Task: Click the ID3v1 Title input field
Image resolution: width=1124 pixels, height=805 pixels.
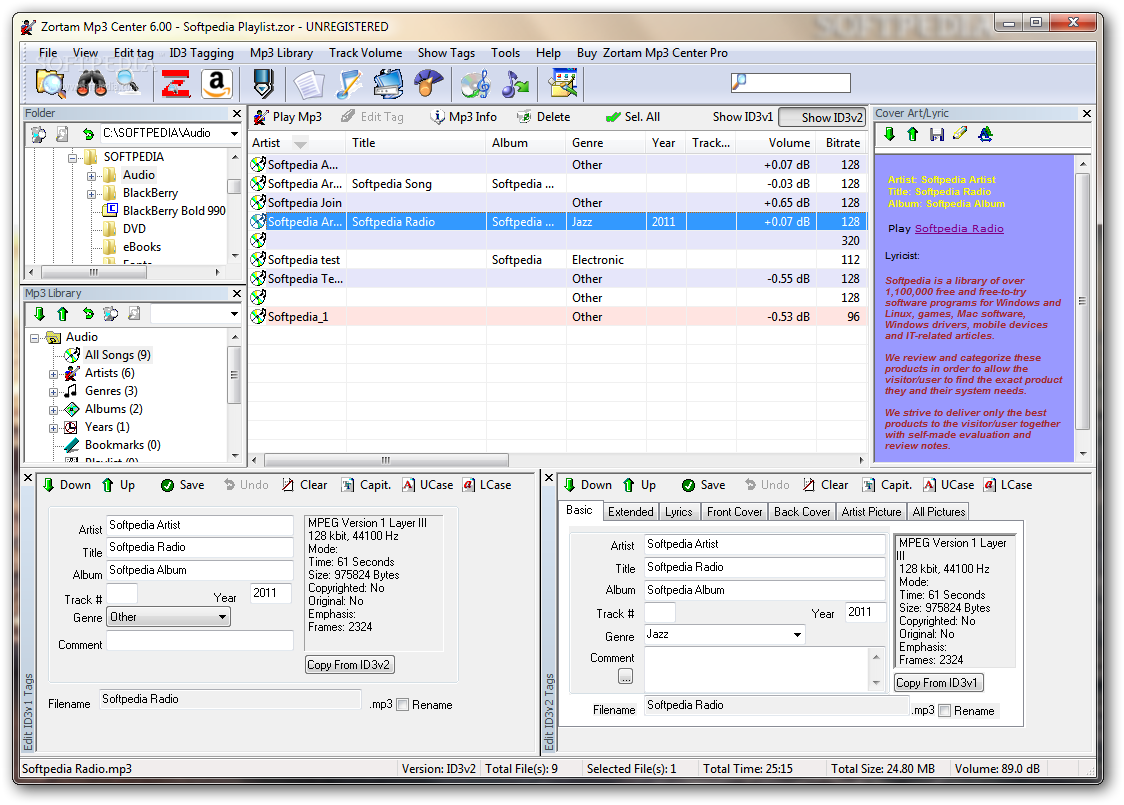Action: tap(200, 547)
